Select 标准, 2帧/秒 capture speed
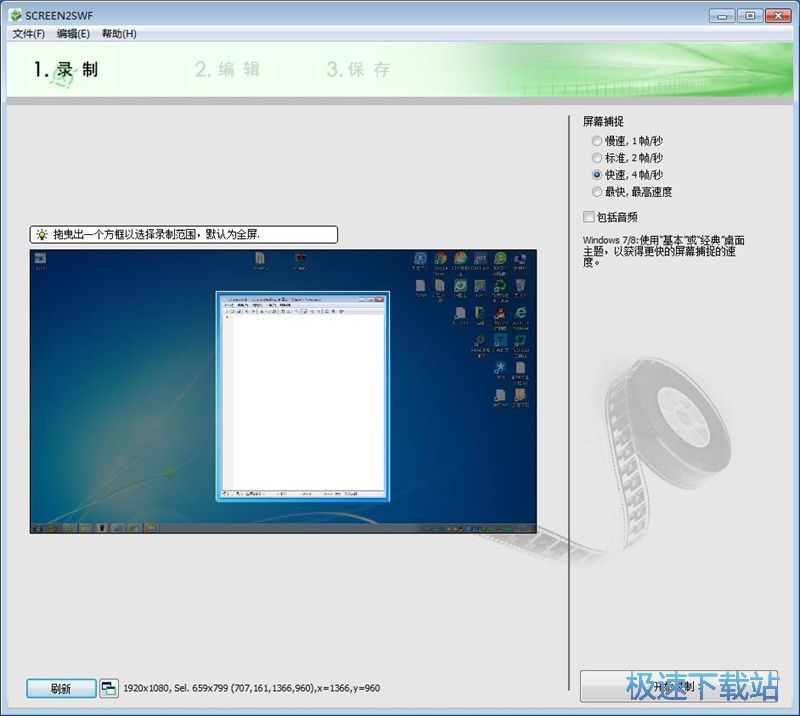Viewport: 800px width, 716px height. pos(627,158)
